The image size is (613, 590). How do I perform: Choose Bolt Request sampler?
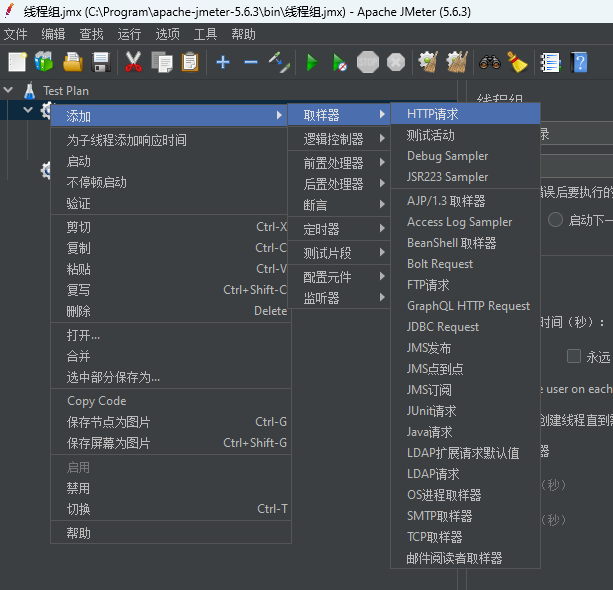(465, 264)
